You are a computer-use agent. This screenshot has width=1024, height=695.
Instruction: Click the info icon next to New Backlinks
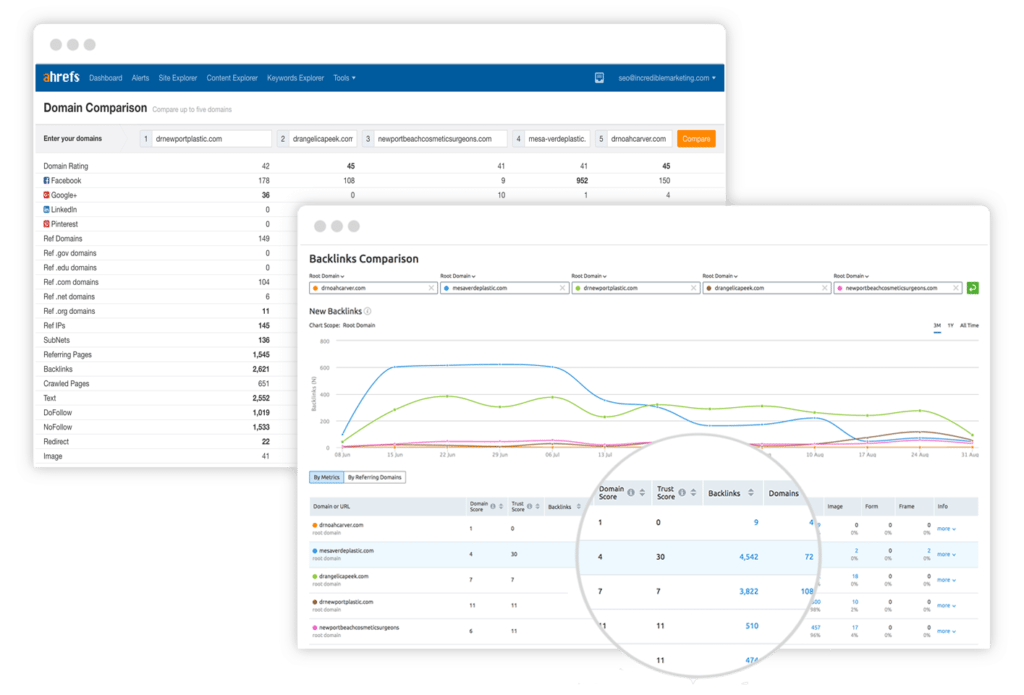tap(368, 312)
